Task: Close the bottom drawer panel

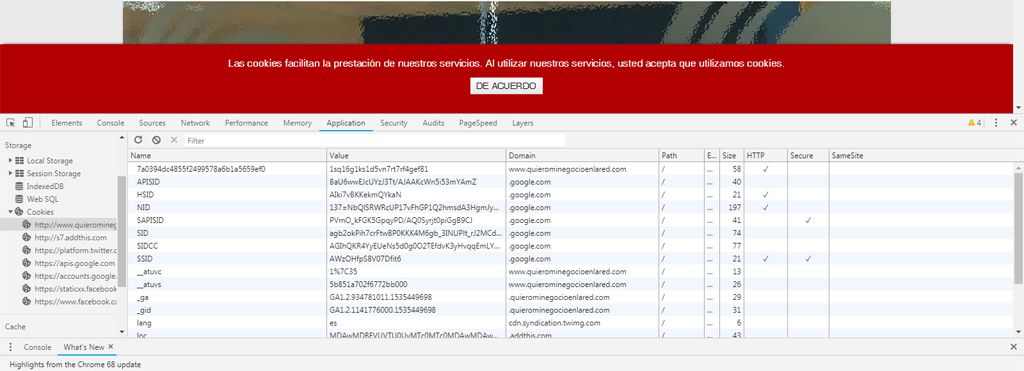Action: pos(1014,347)
